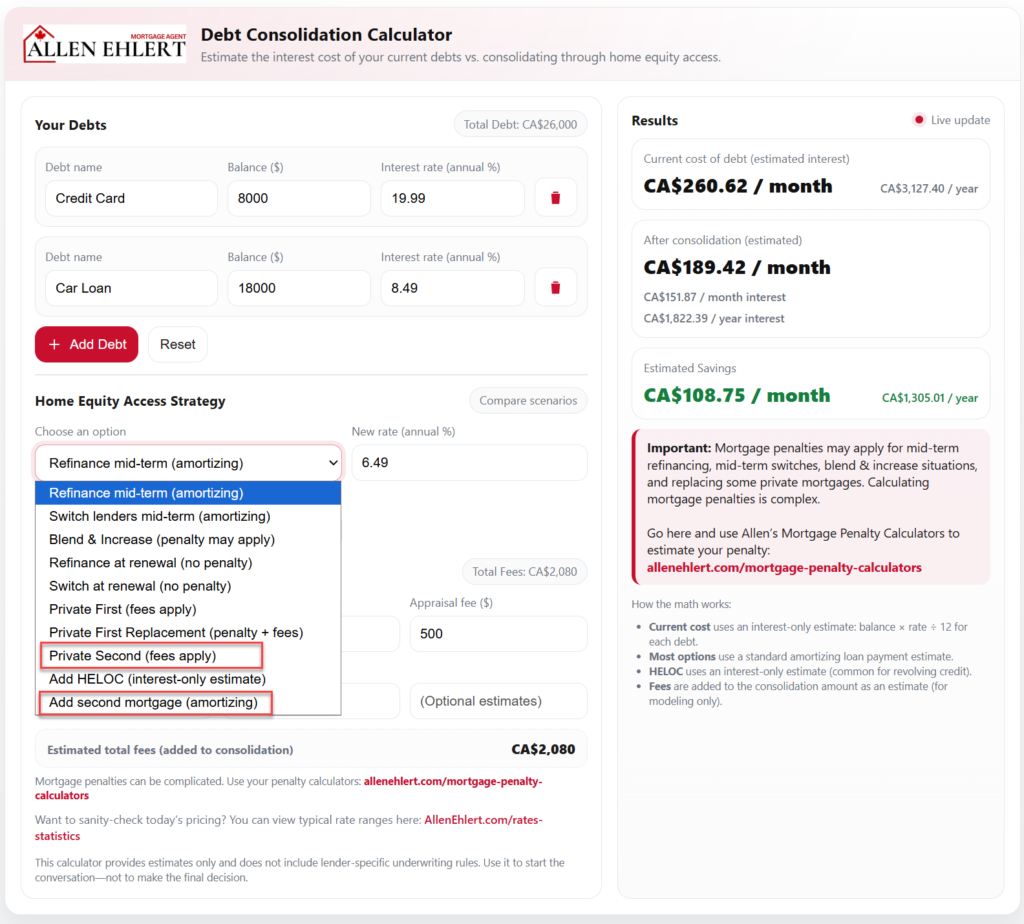1024x924 pixels.
Task: Edit the Car Loan interest rate field
Action: [452, 288]
